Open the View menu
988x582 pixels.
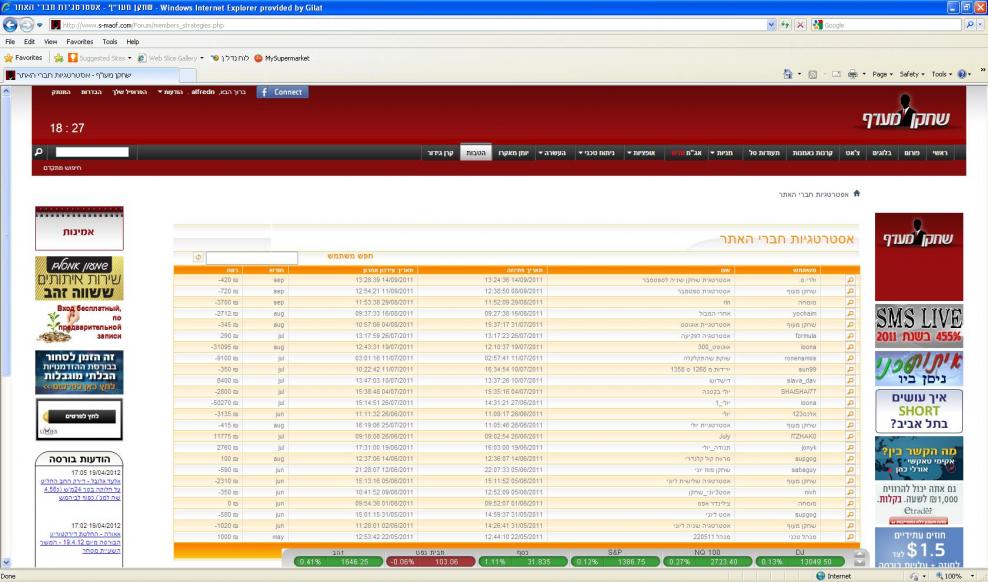click(x=44, y=41)
